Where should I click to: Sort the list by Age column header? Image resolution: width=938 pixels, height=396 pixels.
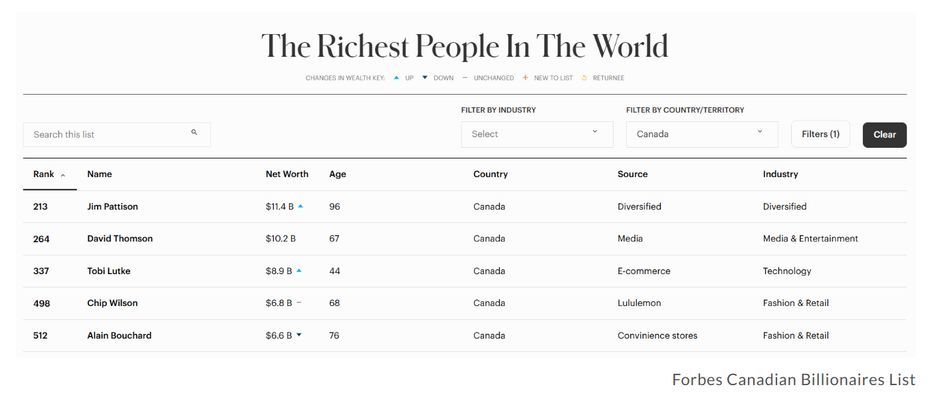(x=337, y=175)
